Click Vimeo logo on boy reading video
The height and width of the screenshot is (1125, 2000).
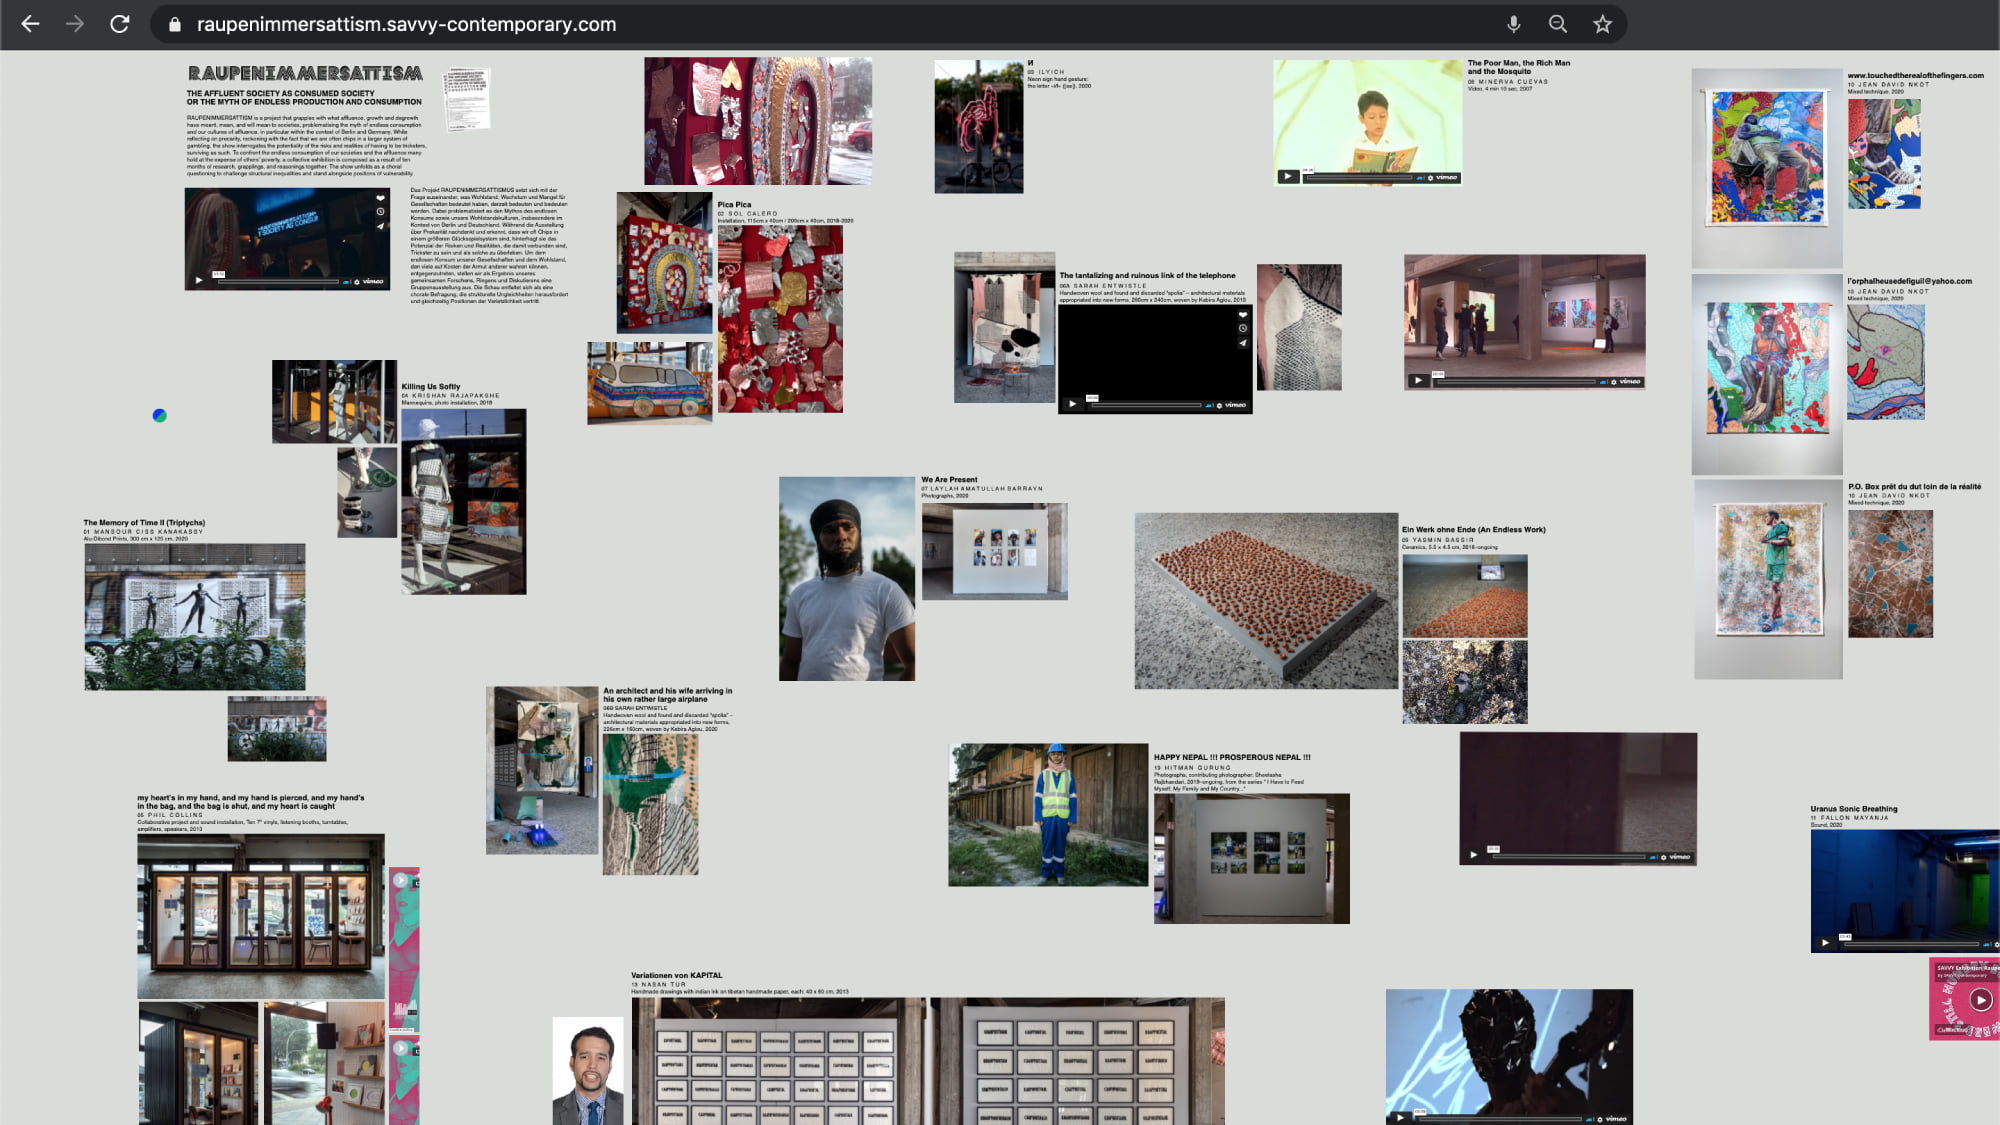coord(1447,178)
